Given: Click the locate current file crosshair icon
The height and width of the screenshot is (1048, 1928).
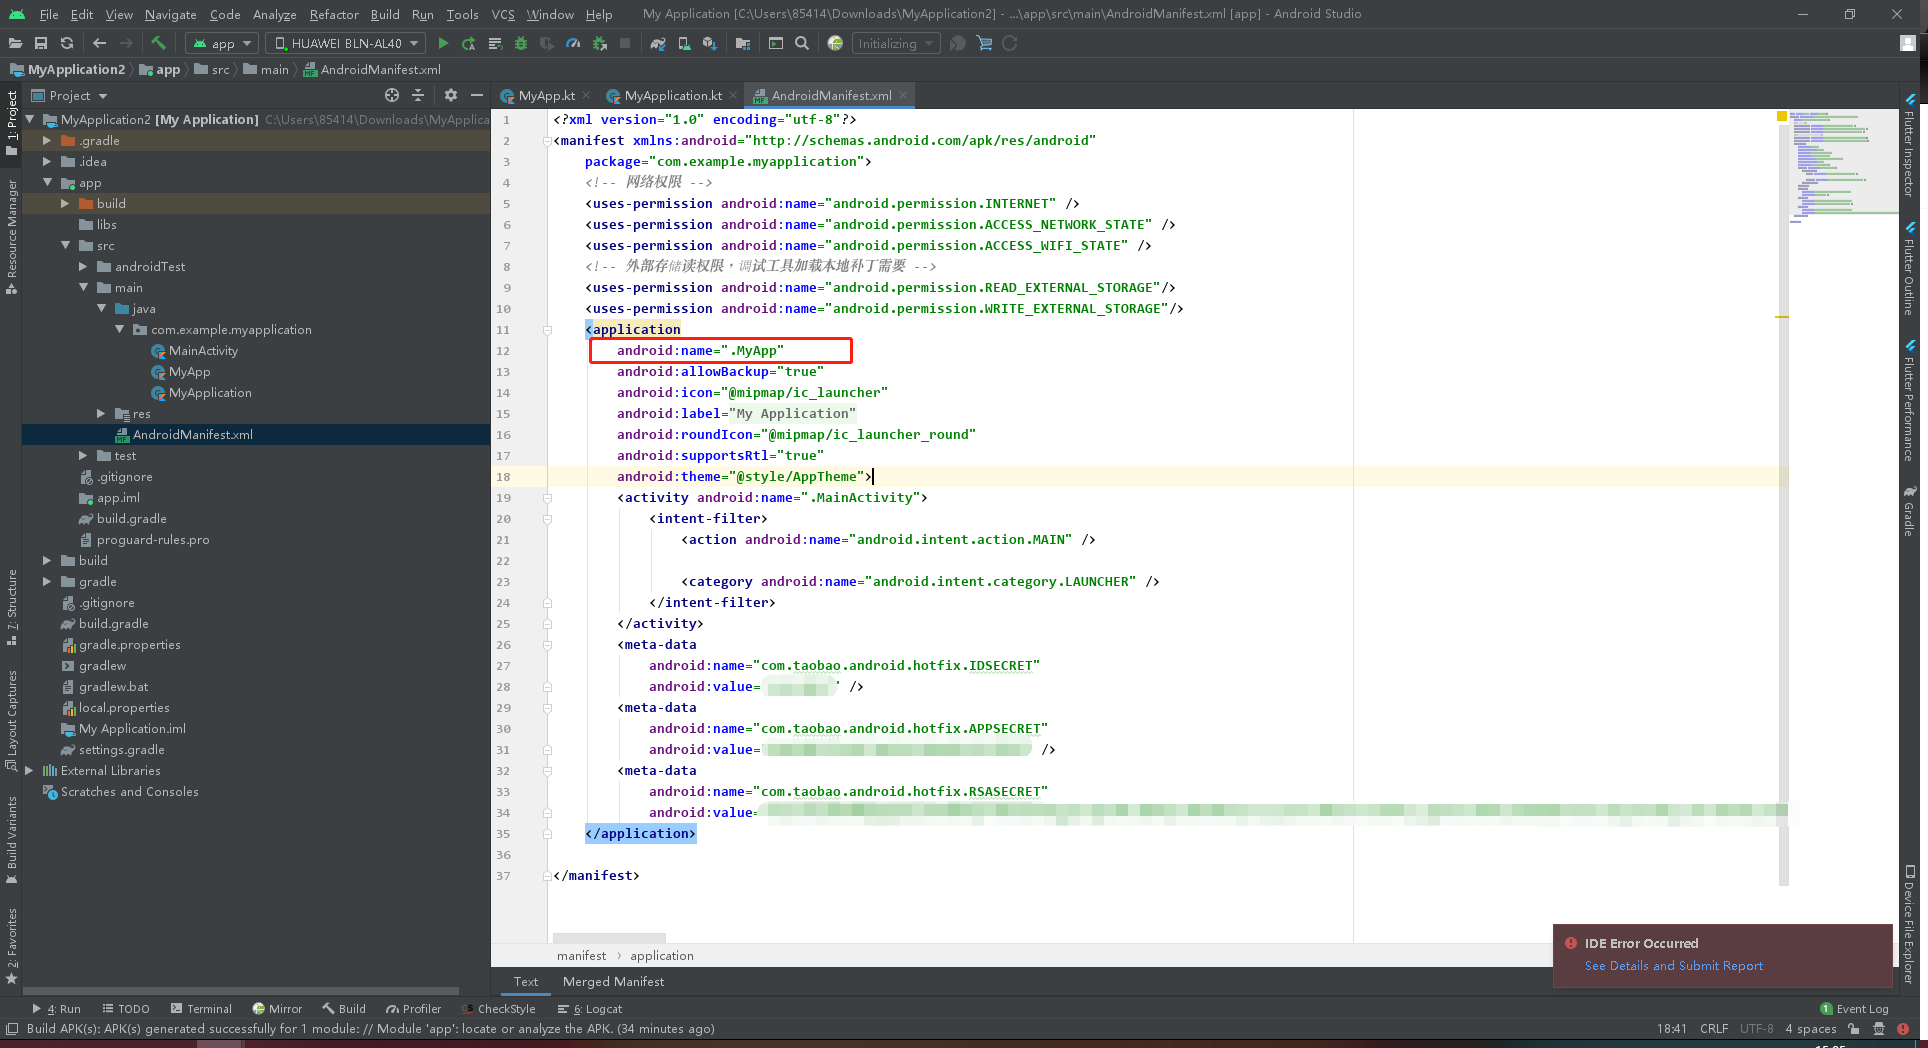Looking at the screenshot, I should click(x=392, y=95).
